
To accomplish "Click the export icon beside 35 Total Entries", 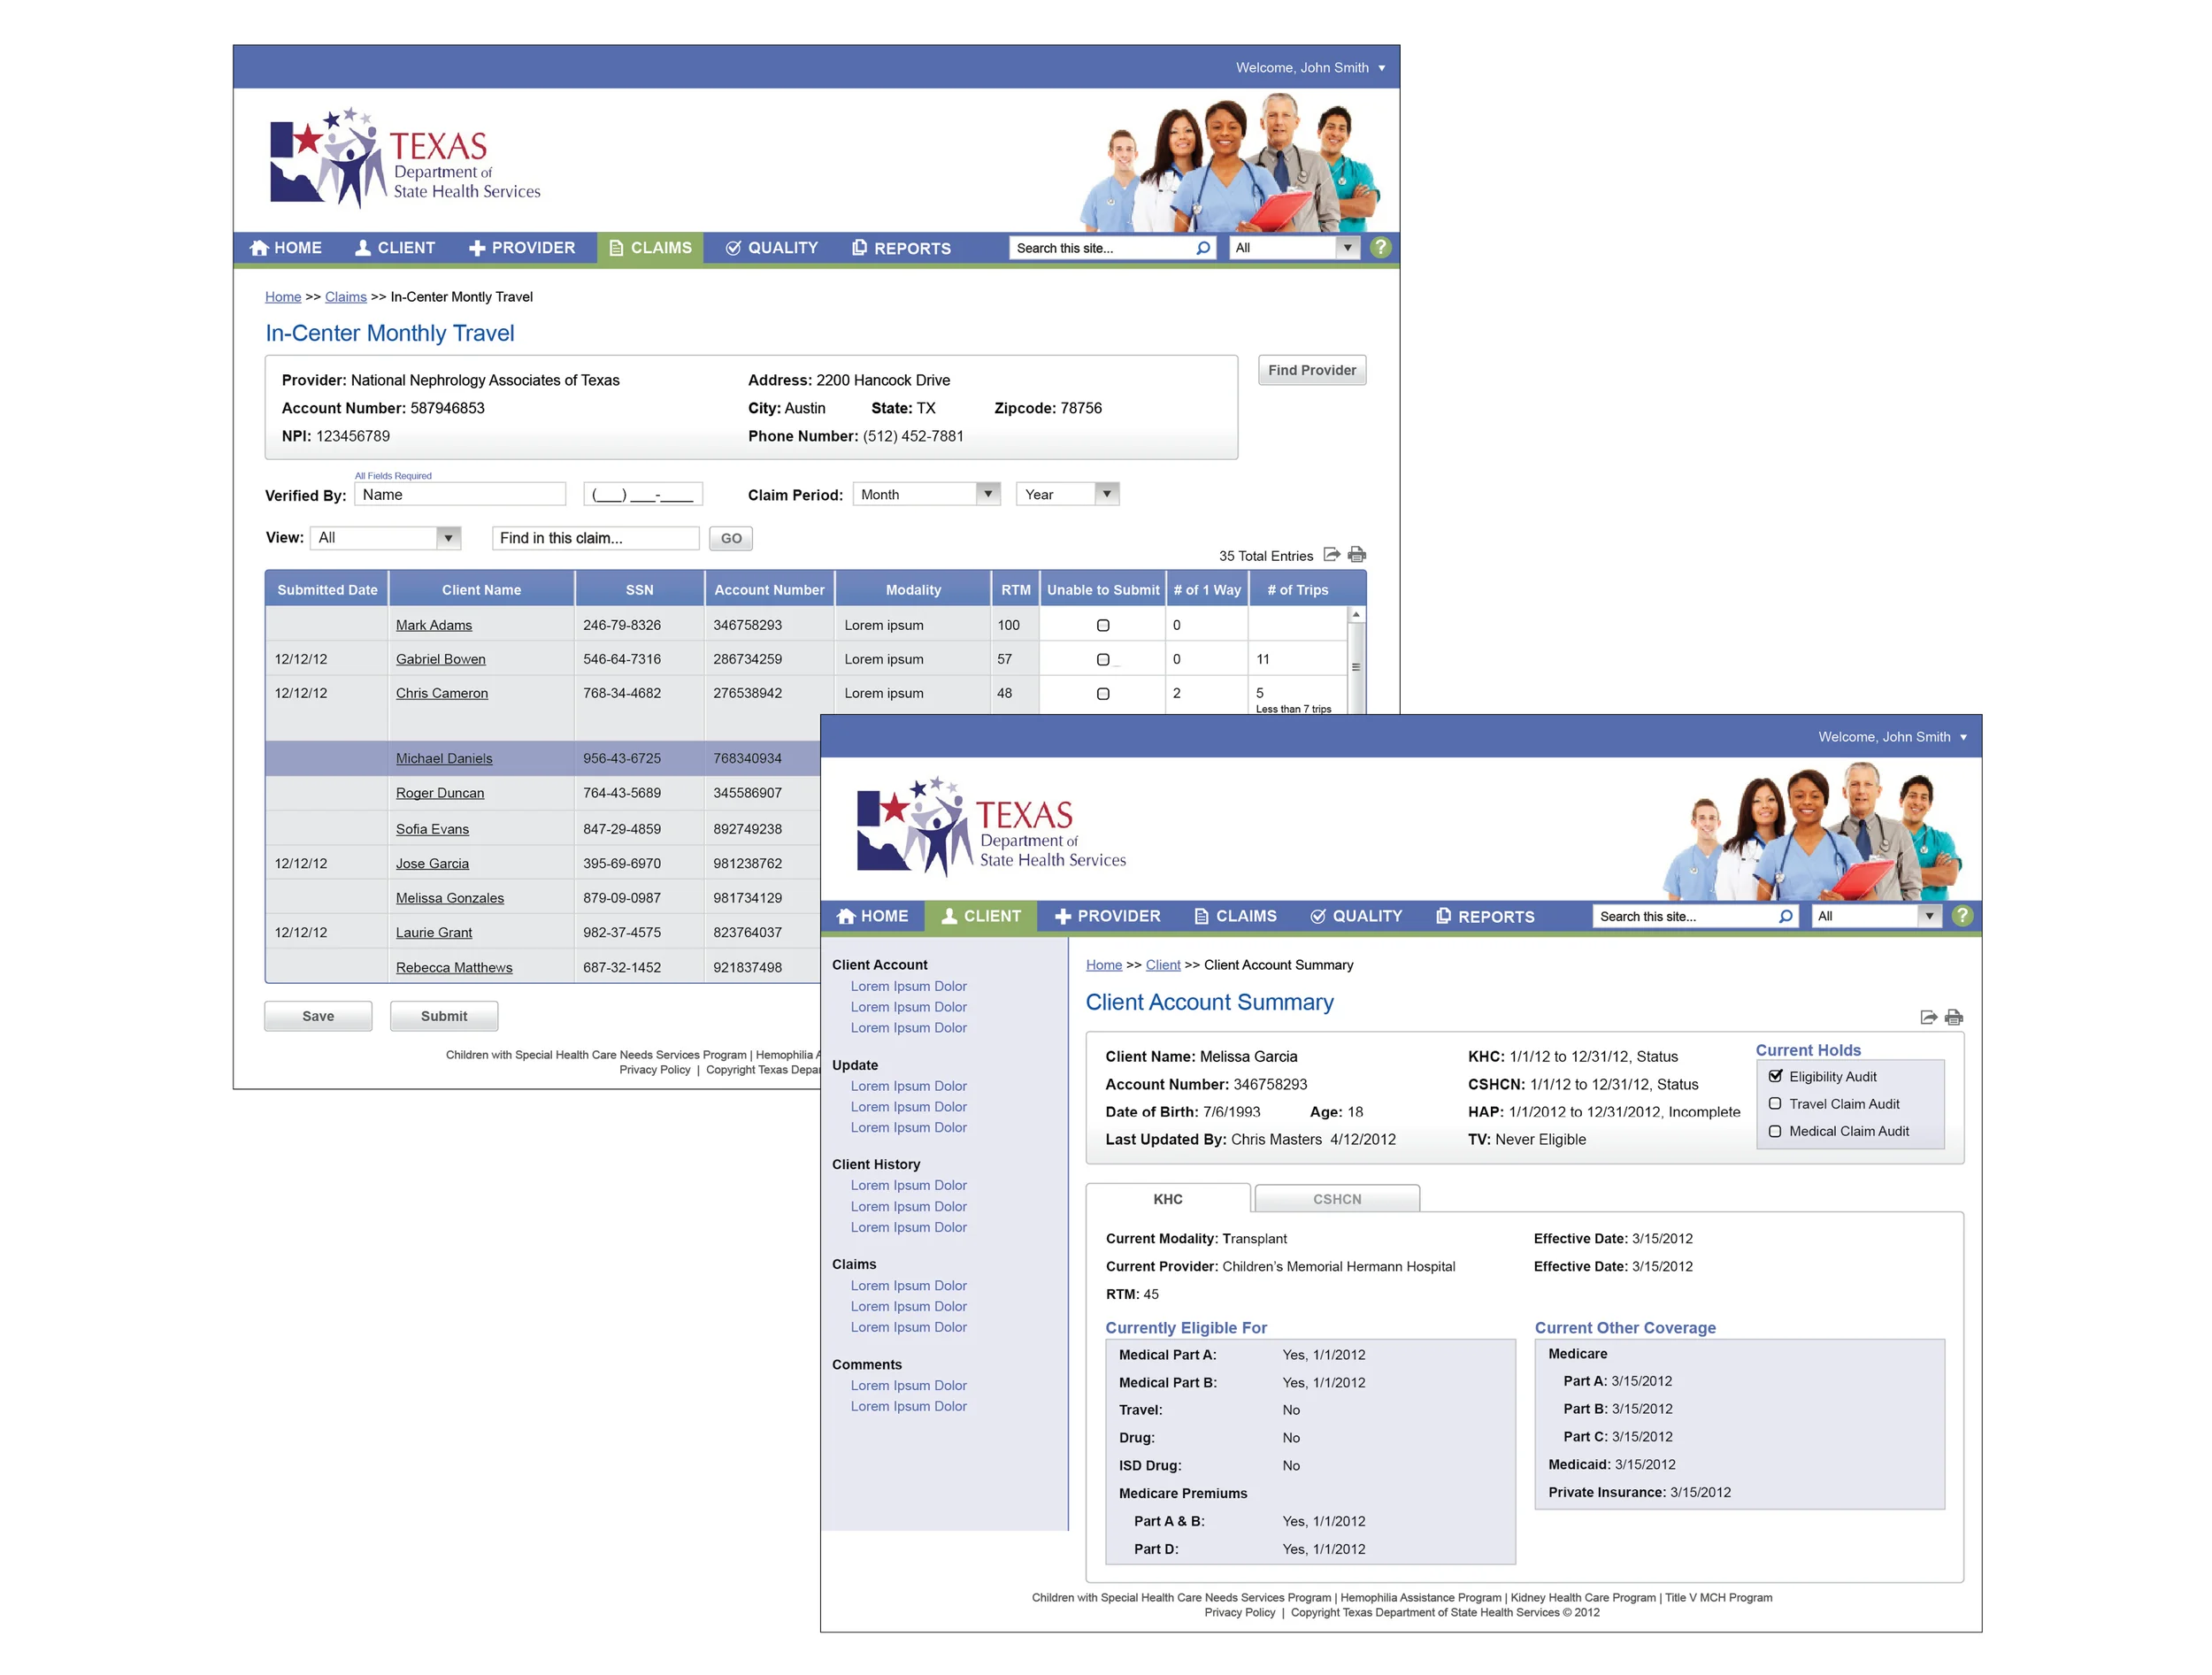I will 1331,554.
